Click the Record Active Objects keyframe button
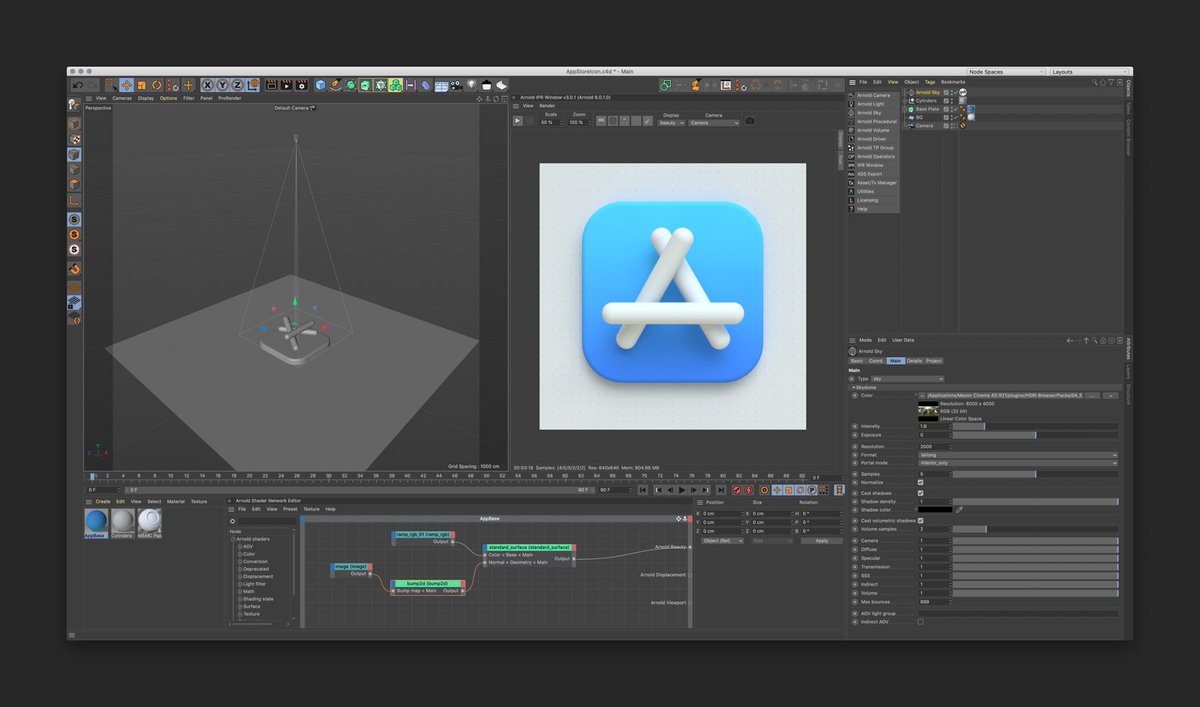The height and width of the screenshot is (707, 1200). 737,490
